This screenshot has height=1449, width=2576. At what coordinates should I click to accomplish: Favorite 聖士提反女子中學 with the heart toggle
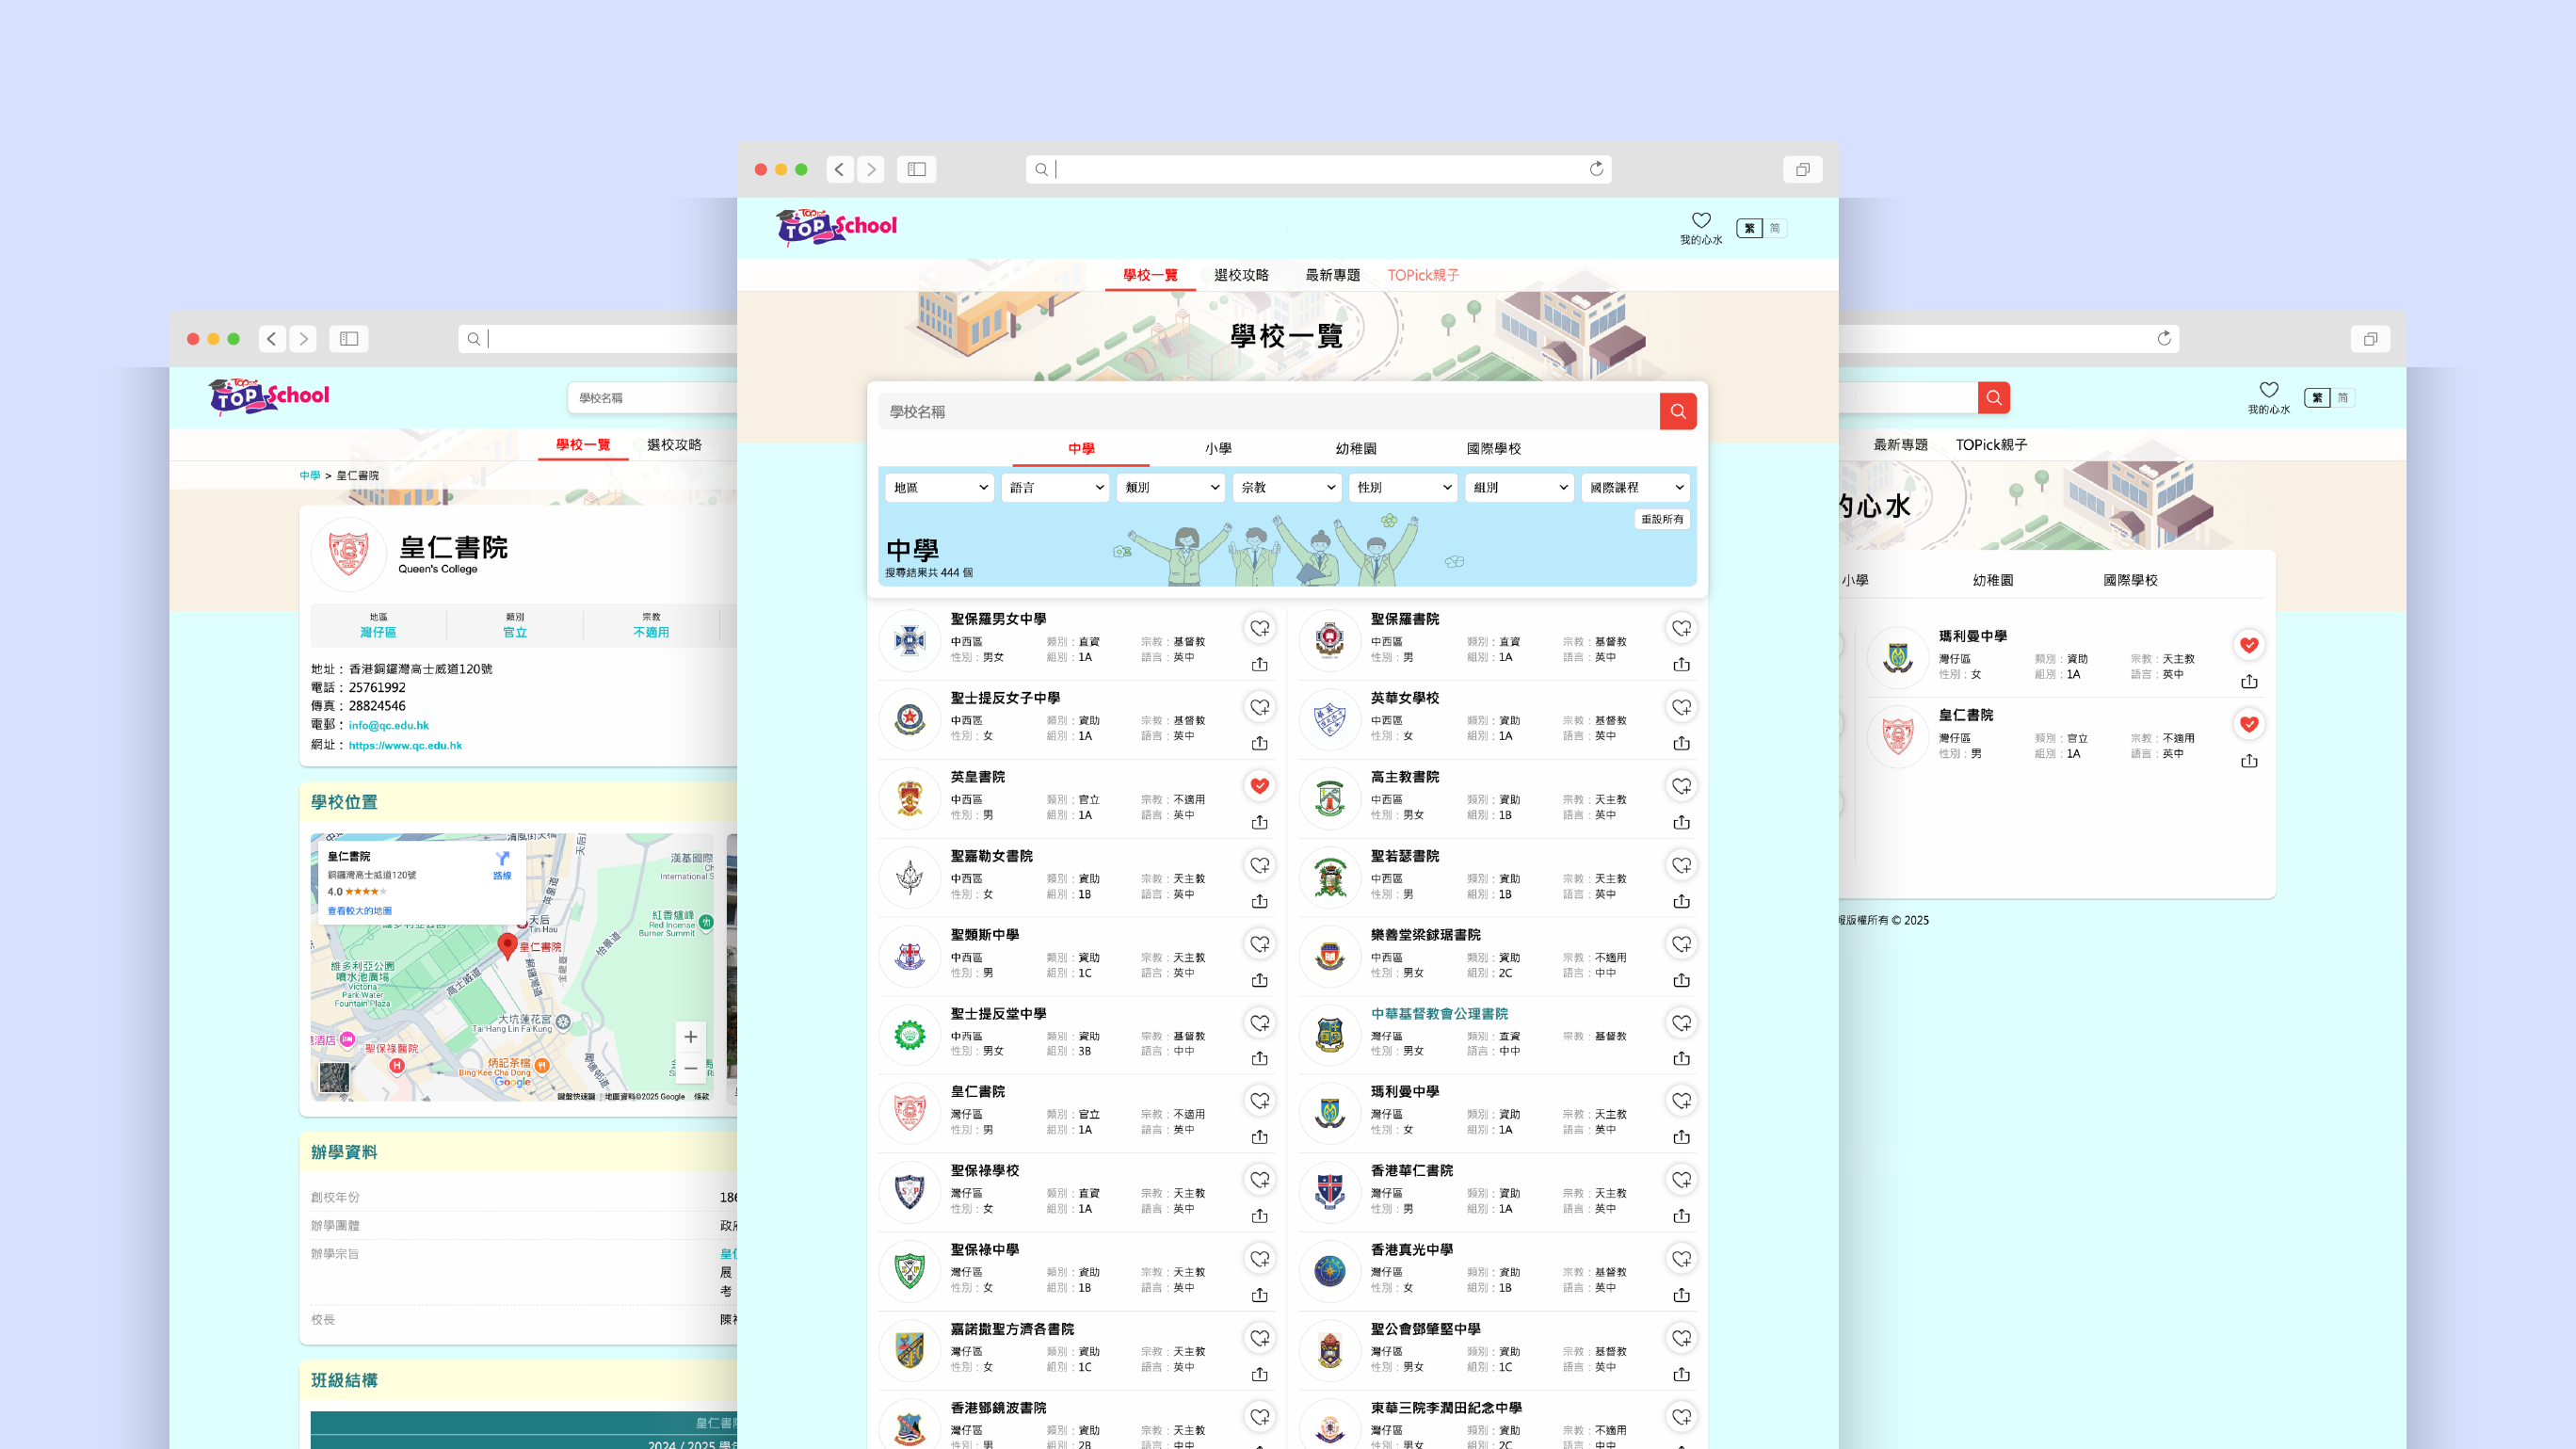coord(1260,707)
